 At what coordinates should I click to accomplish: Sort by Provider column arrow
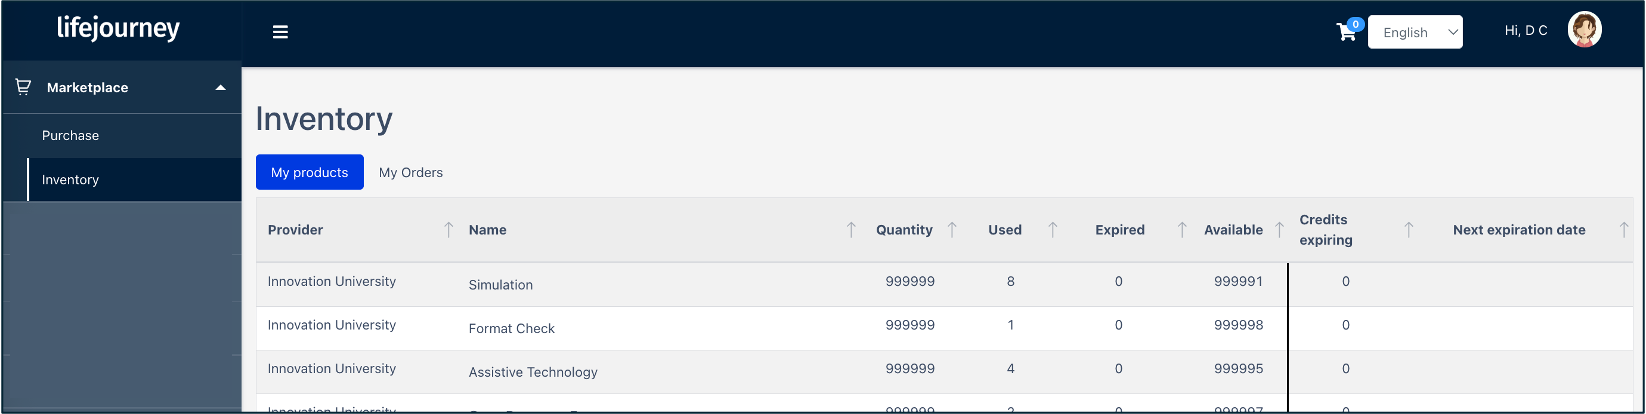pyautogui.click(x=449, y=230)
